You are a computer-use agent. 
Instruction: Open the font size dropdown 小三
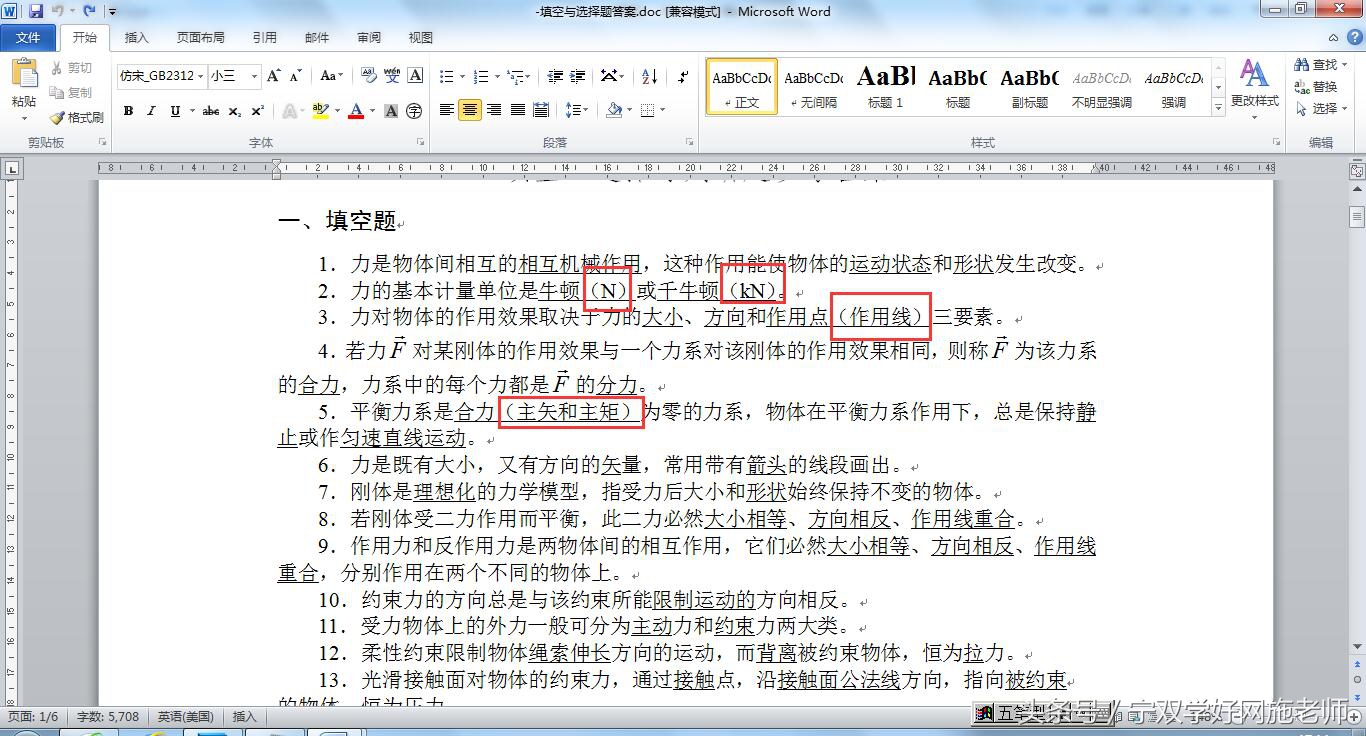(254, 76)
